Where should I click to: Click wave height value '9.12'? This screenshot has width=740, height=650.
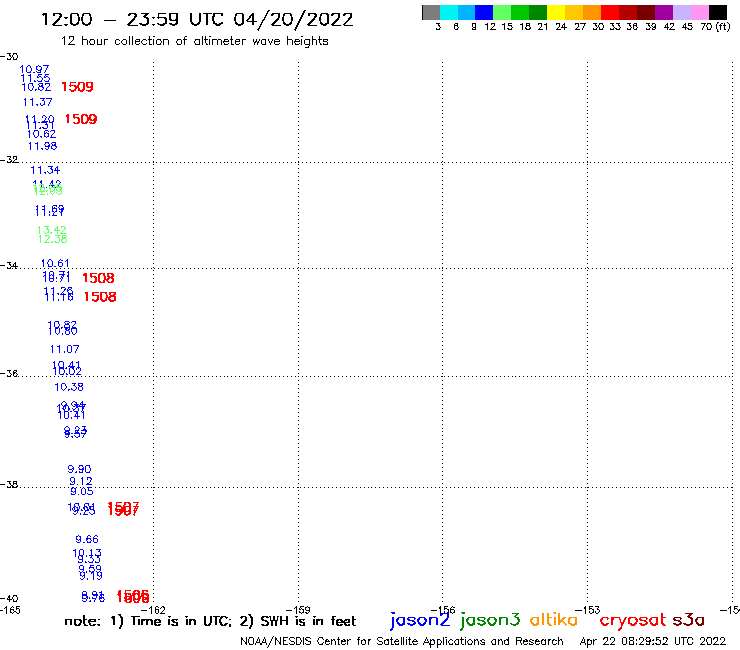coord(81,481)
